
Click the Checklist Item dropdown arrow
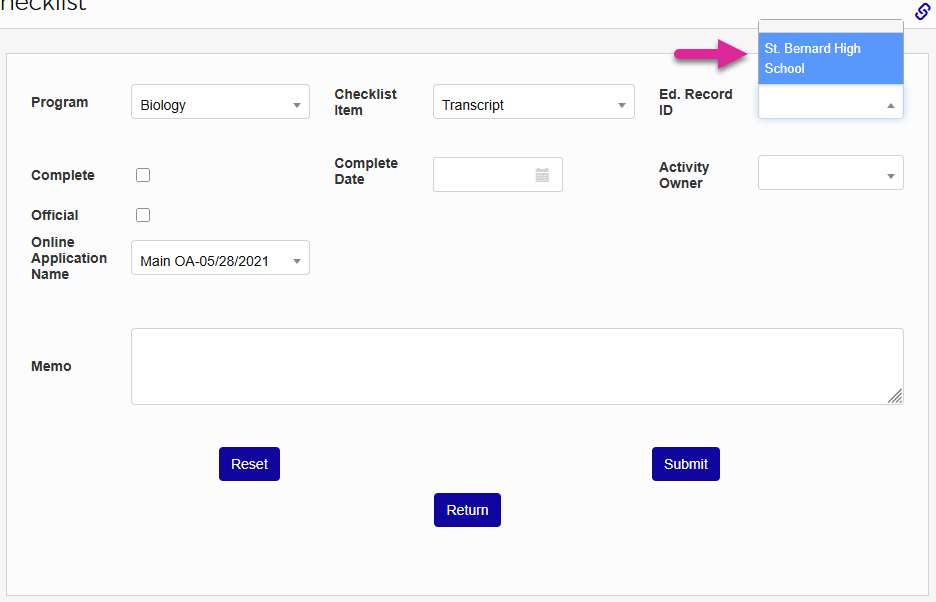[x=621, y=106]
